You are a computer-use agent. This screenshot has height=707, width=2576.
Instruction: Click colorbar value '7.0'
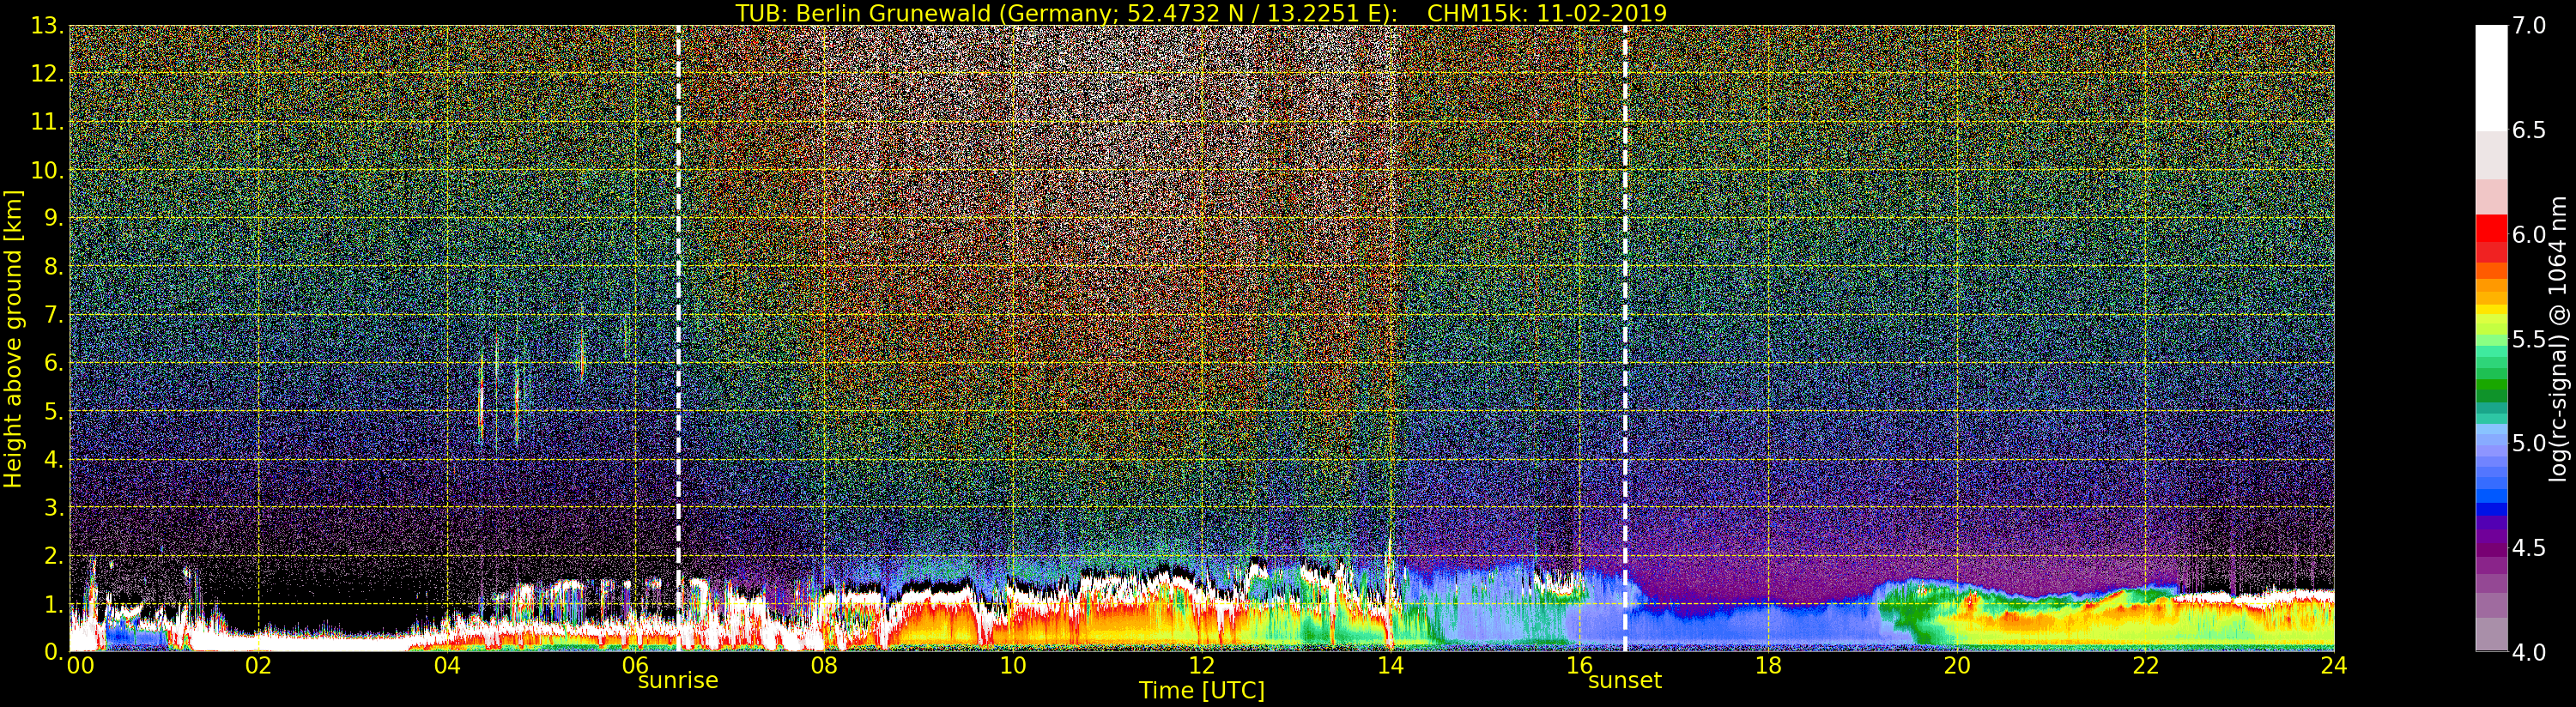2529,26
